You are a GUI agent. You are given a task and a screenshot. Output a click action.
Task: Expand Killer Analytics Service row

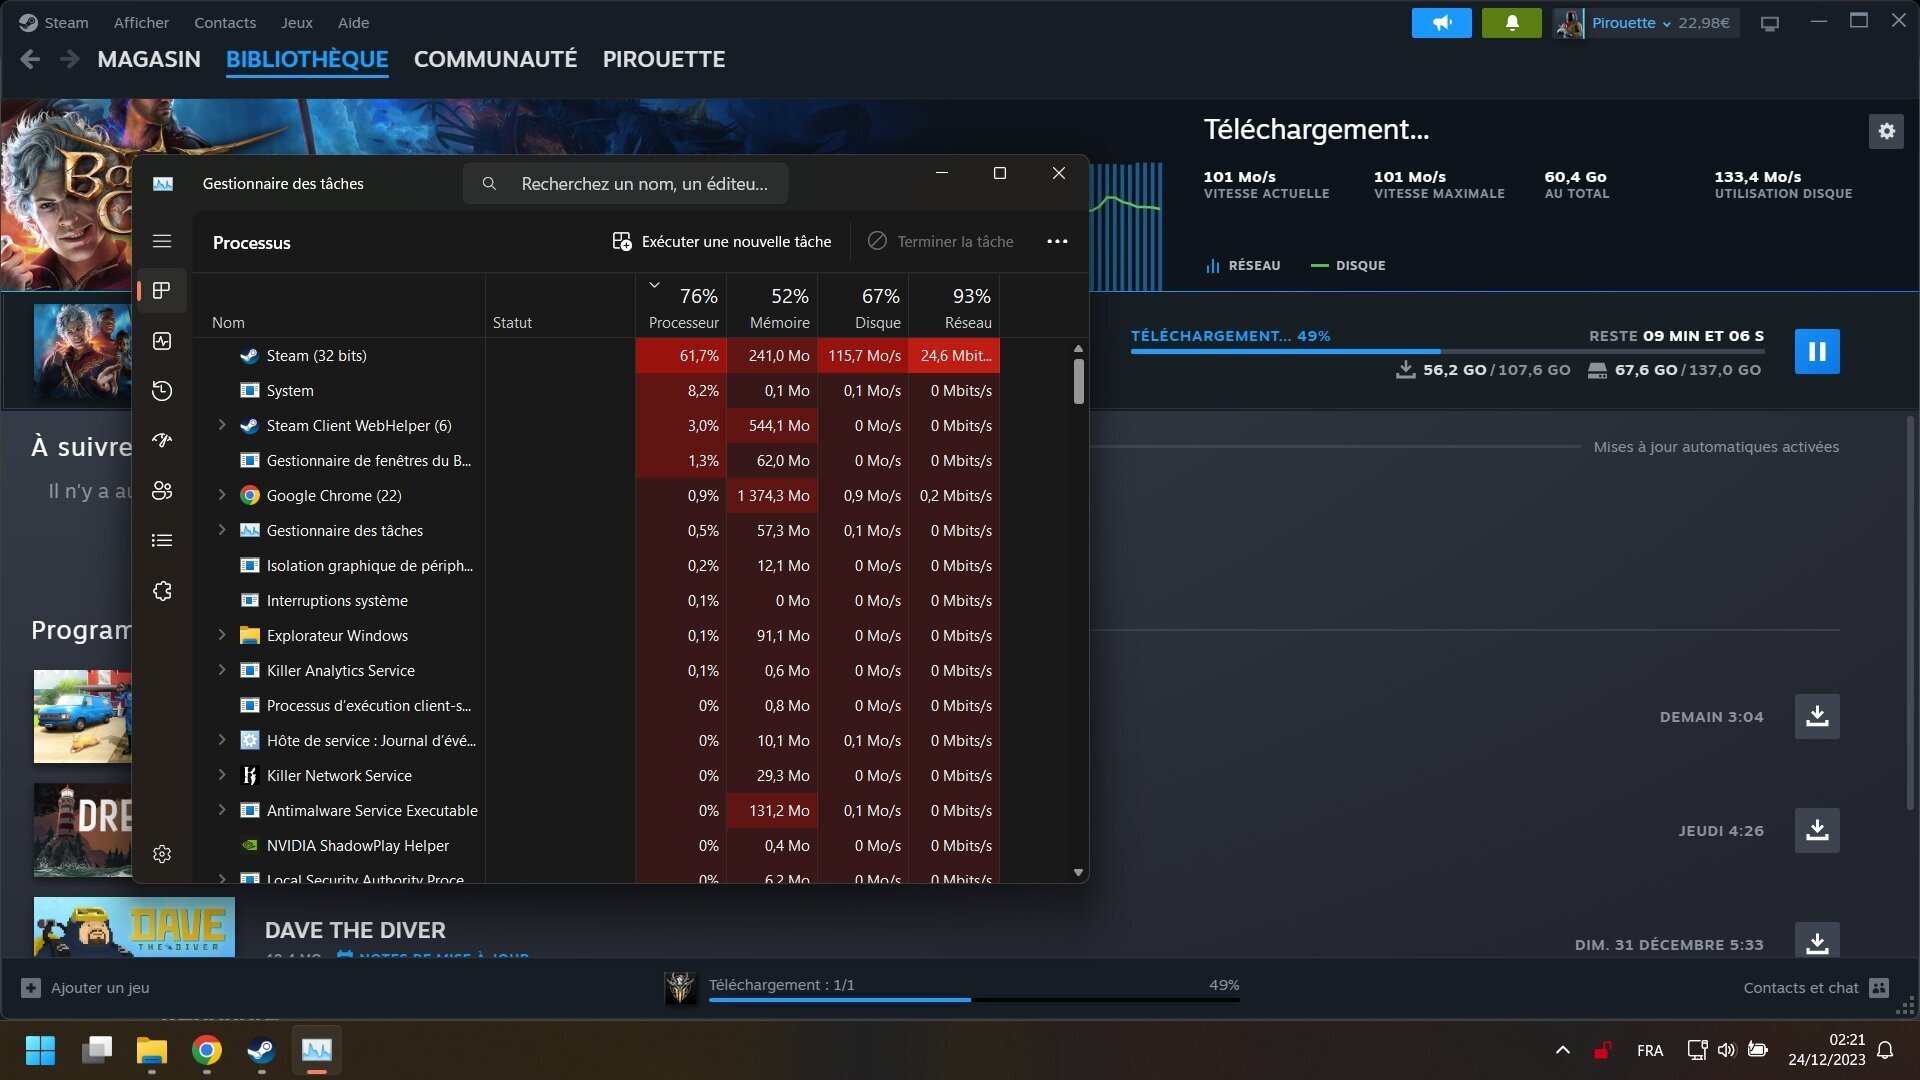[222, 670]
